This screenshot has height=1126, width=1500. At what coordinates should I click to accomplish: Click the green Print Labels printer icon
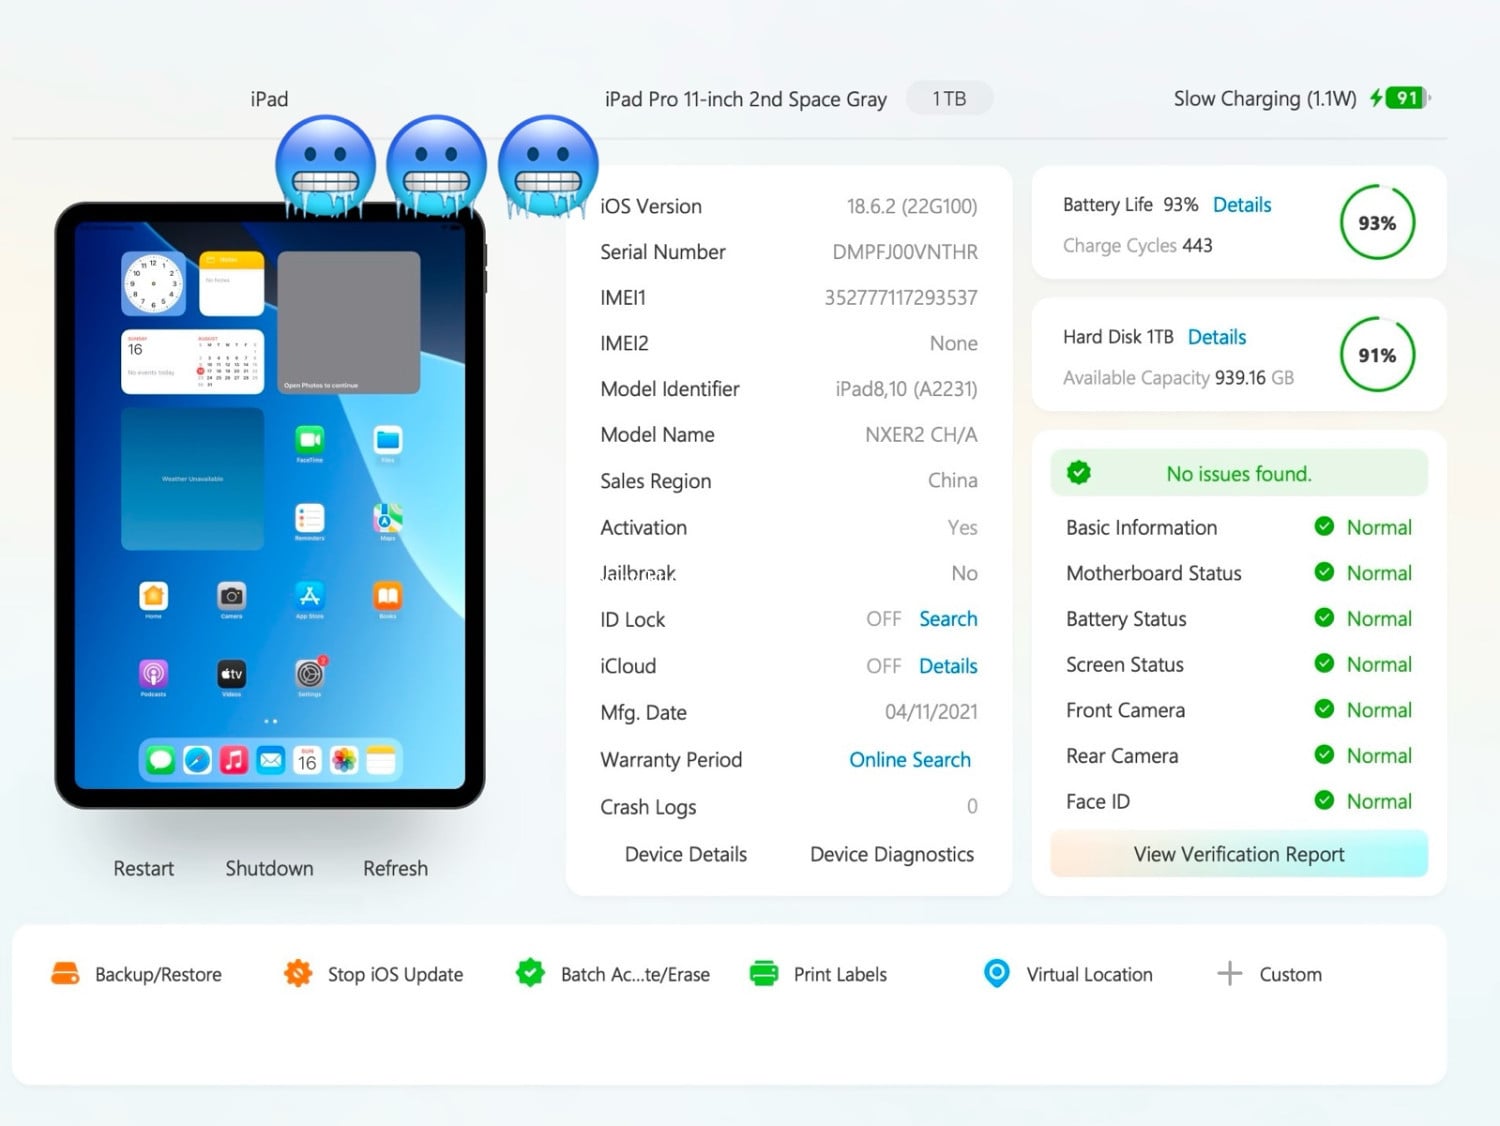tap(764, 974)
